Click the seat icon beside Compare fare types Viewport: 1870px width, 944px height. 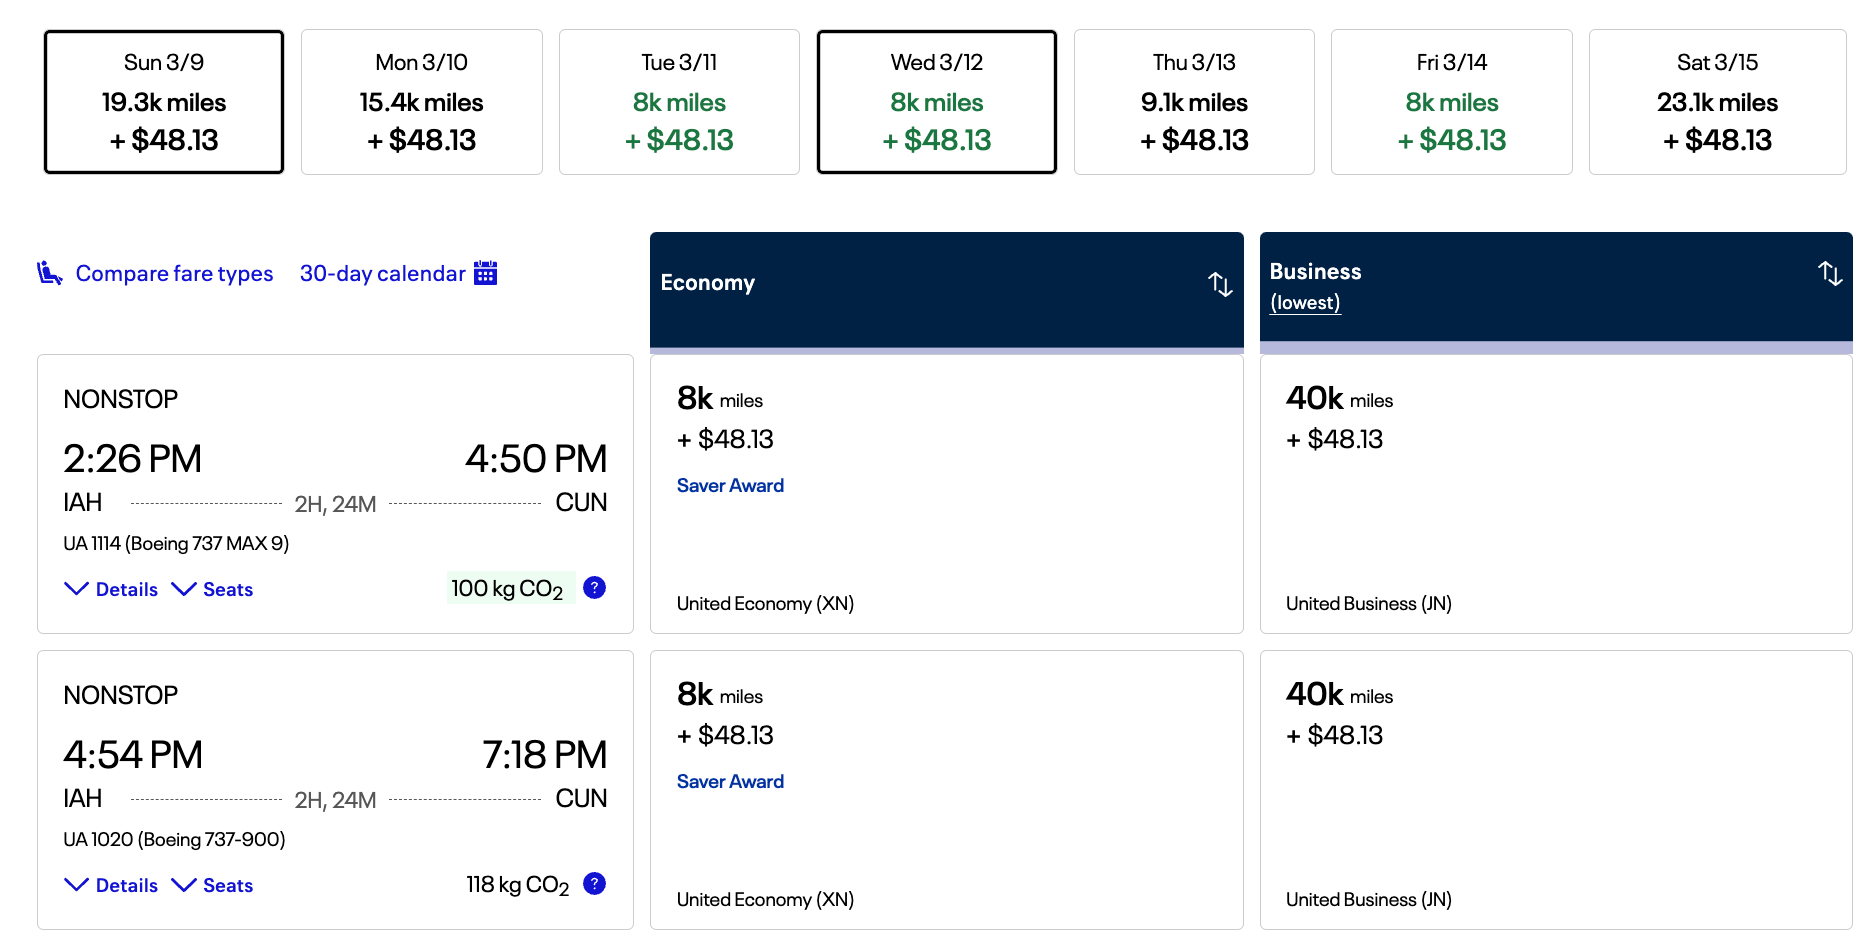tap(50, 273)
